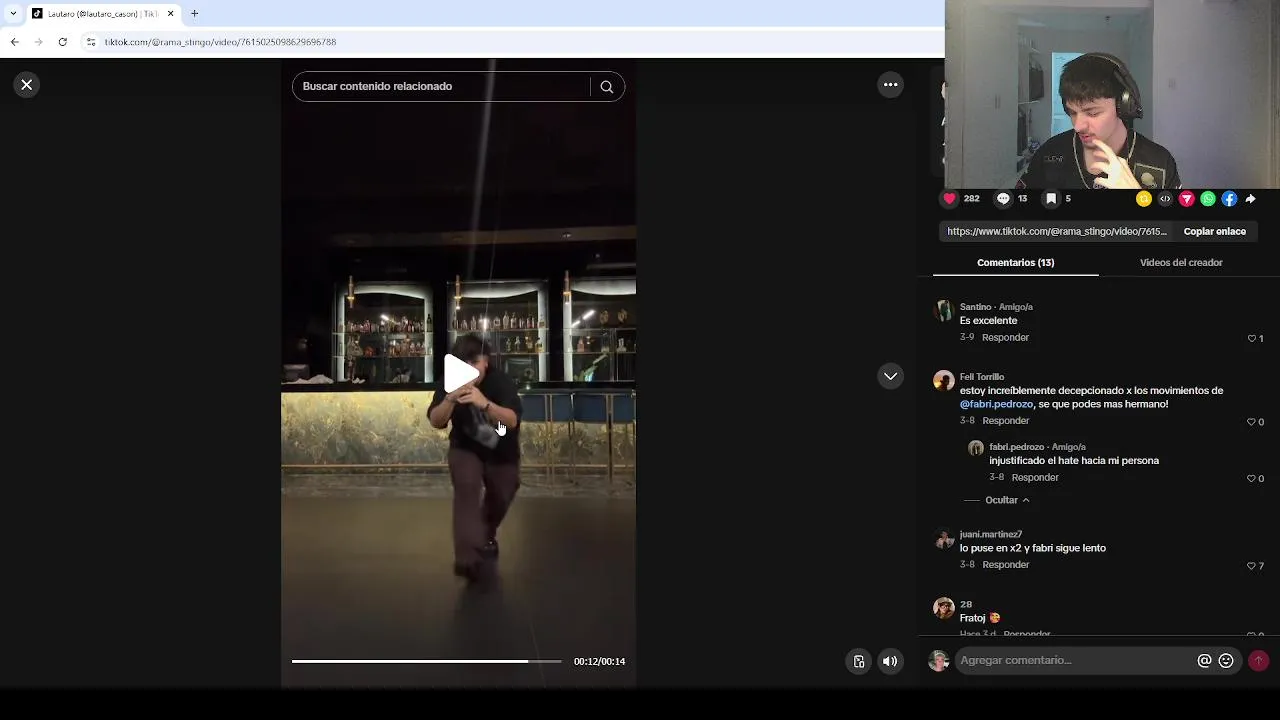Click the video time '00:12/00:14'
This screenshot has height=720, width=1280.
click(599, 662)
